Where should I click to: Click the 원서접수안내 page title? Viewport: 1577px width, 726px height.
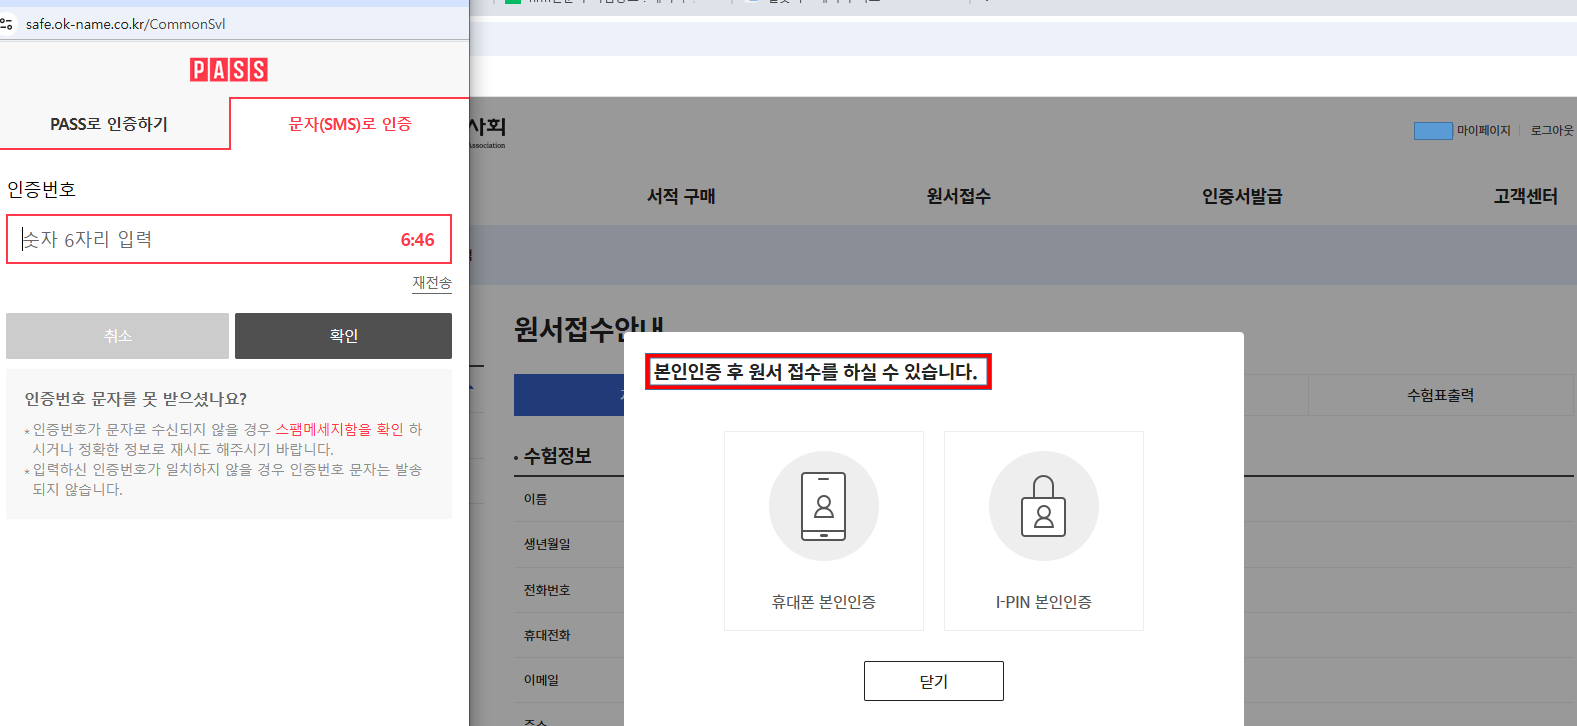590,329
